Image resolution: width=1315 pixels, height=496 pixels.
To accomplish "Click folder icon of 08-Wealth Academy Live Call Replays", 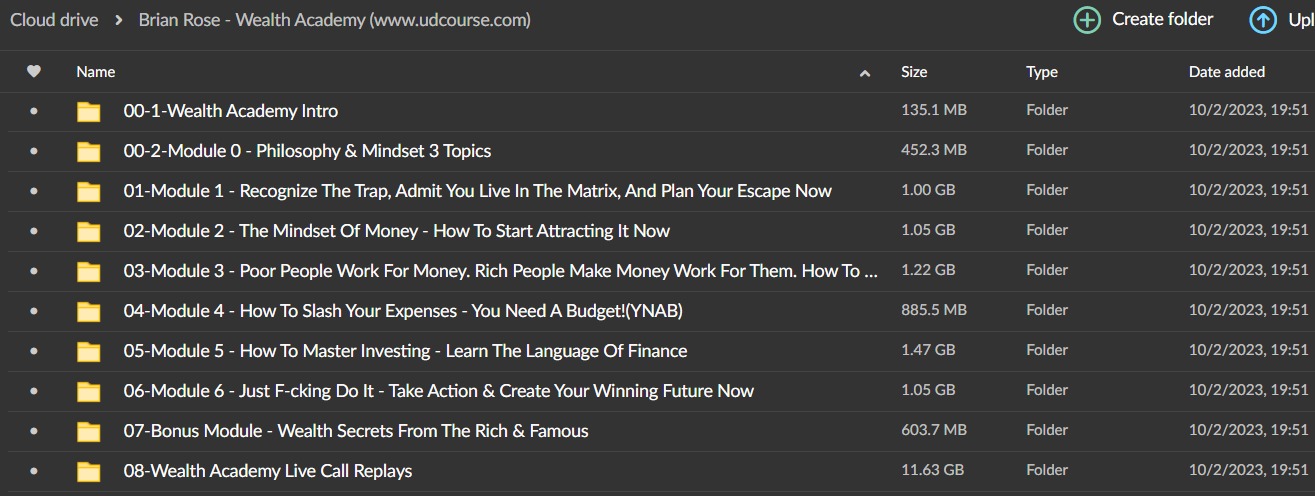I will [89, 471].
